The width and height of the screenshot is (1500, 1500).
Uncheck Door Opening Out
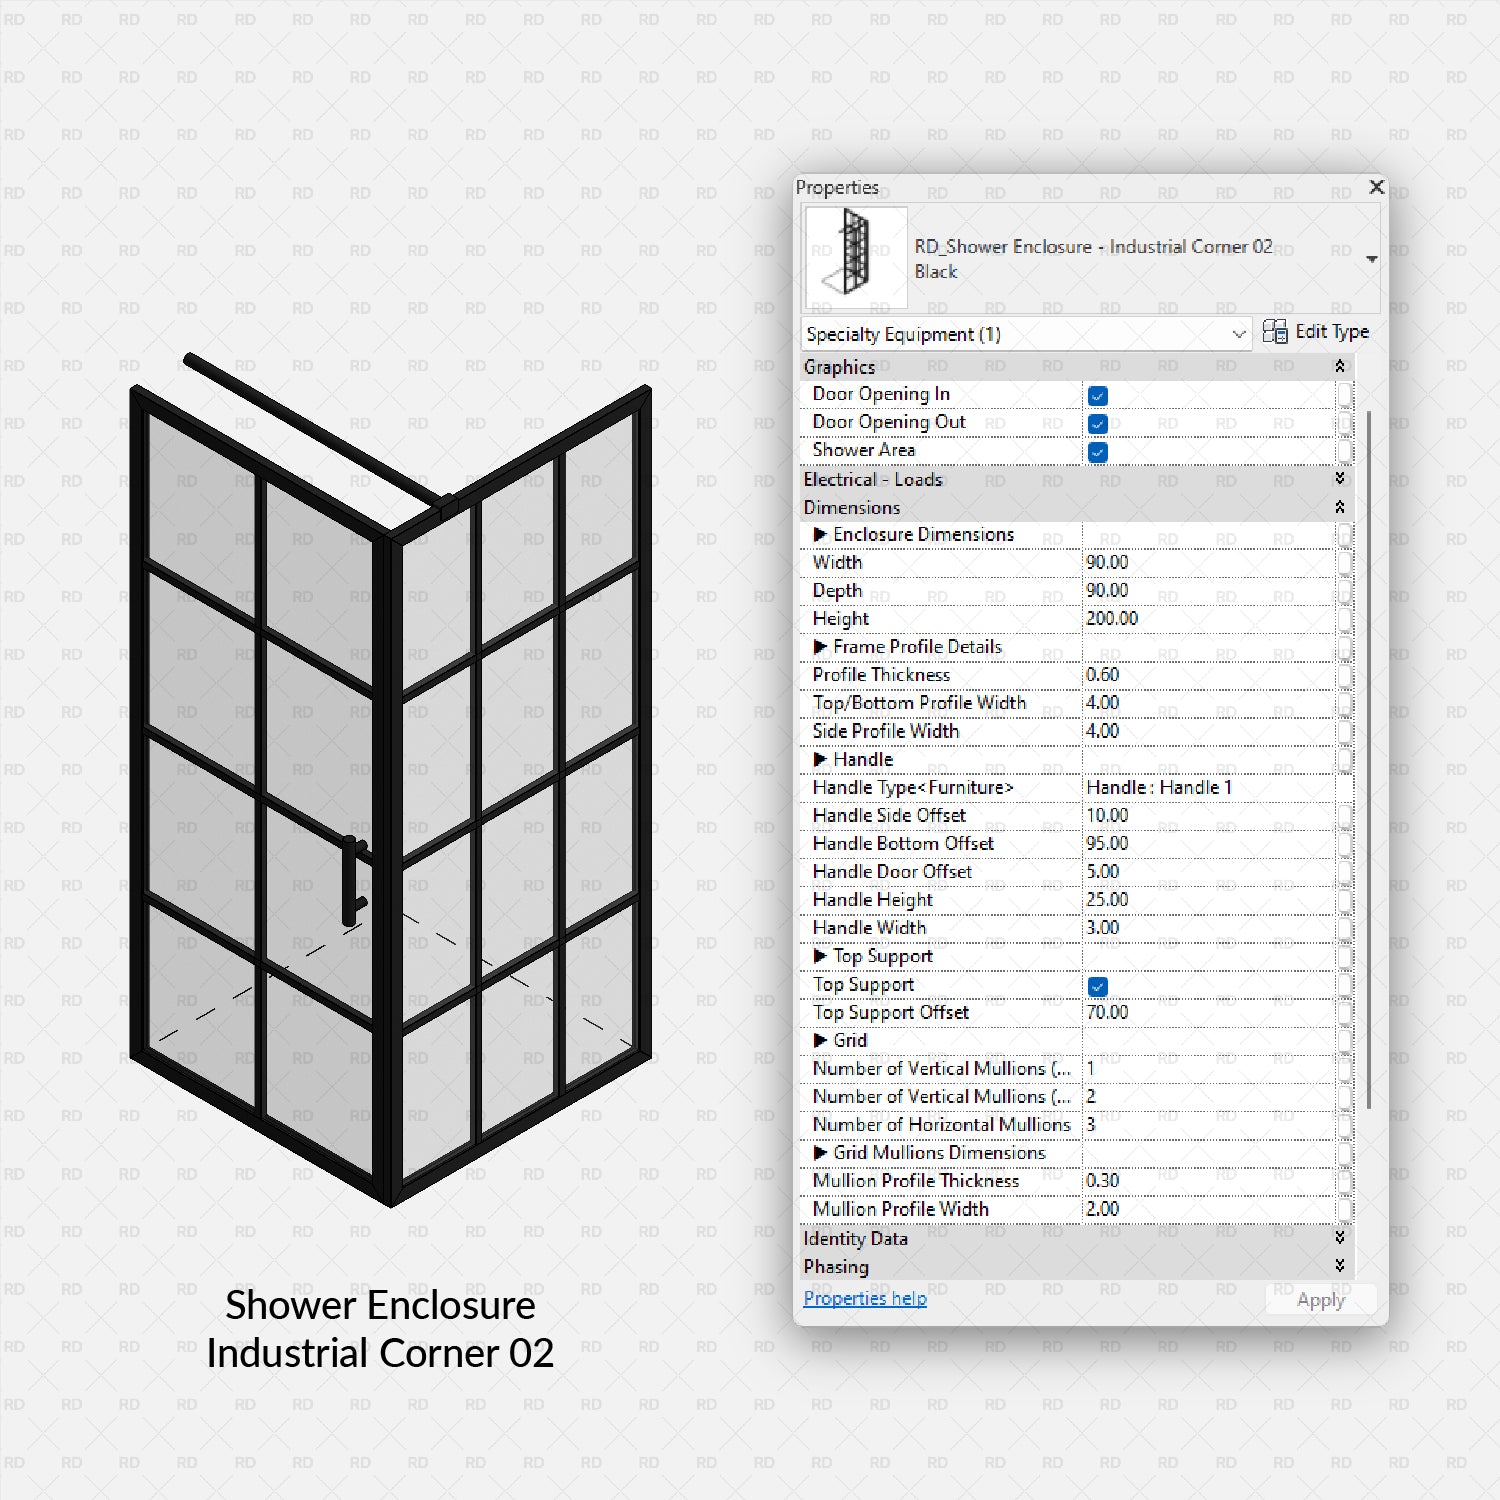(x=1097, y=423)
